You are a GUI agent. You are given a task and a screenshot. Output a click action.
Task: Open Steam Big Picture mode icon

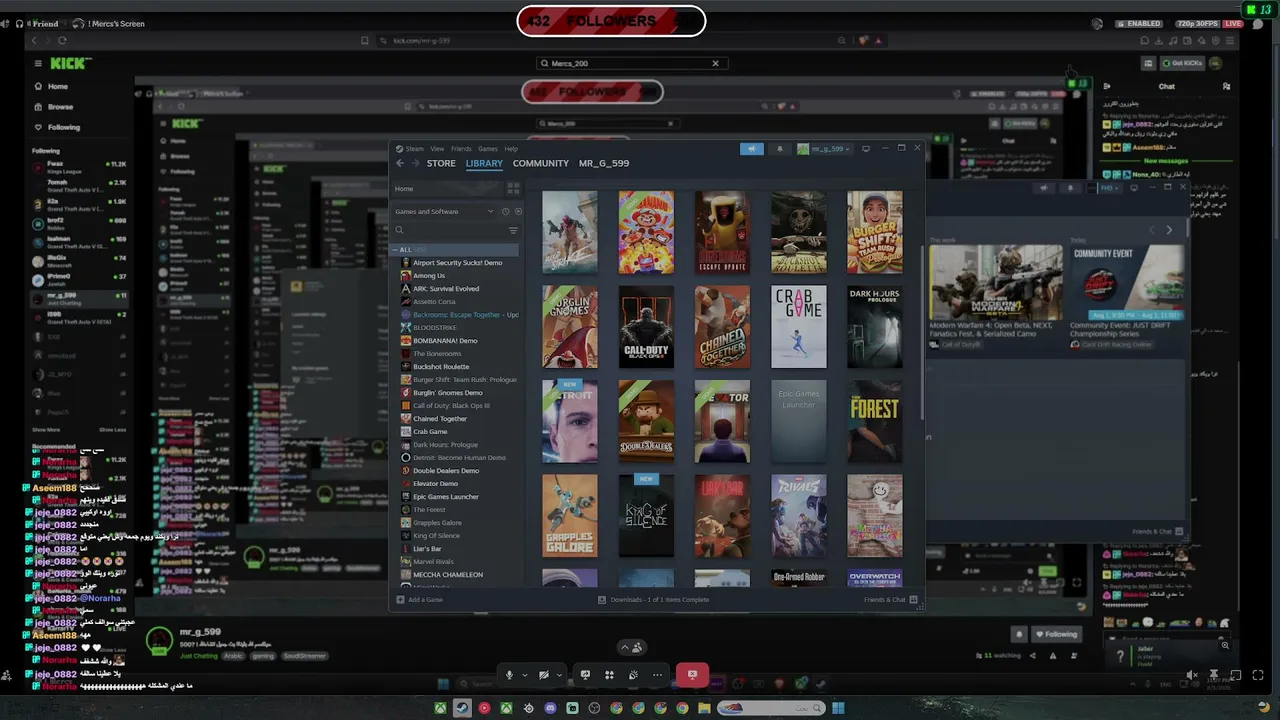(x=866, y=149)
